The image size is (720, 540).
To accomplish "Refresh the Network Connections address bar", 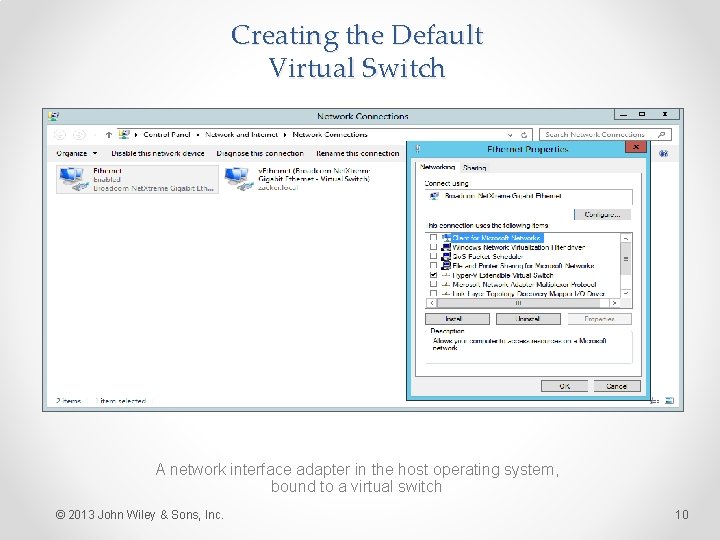I will pos(524,135).
